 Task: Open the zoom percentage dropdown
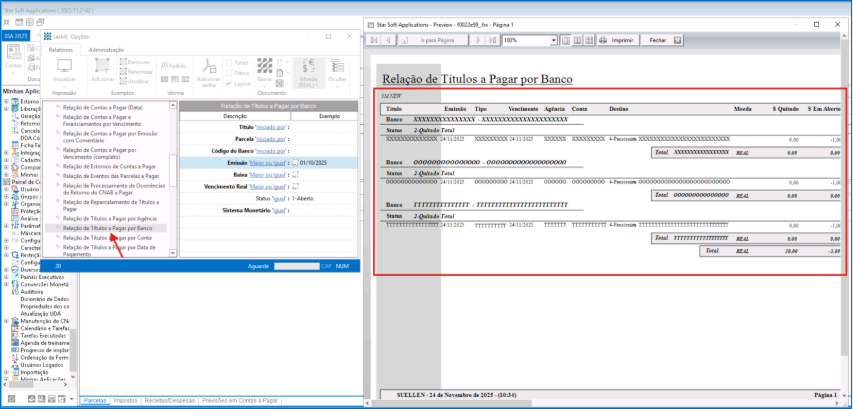[x=553, y=40]
